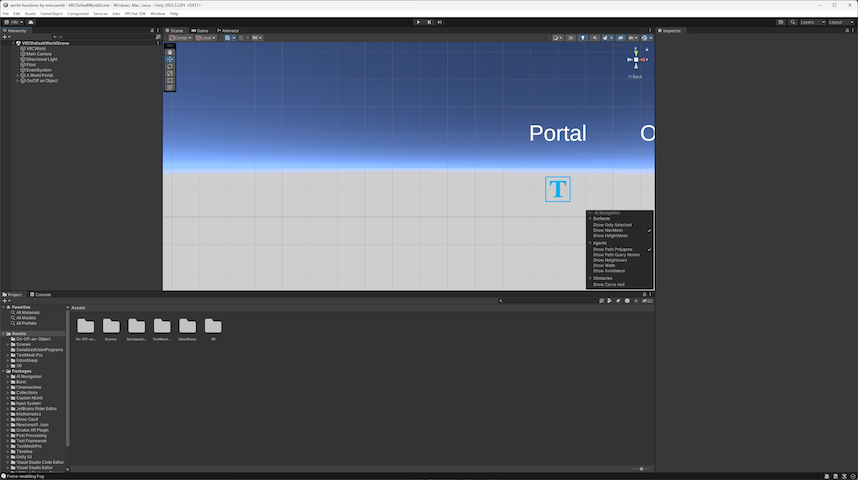858x480 pixels.
Task: Toggle the 2D view mode button
Action: [572, 38]
